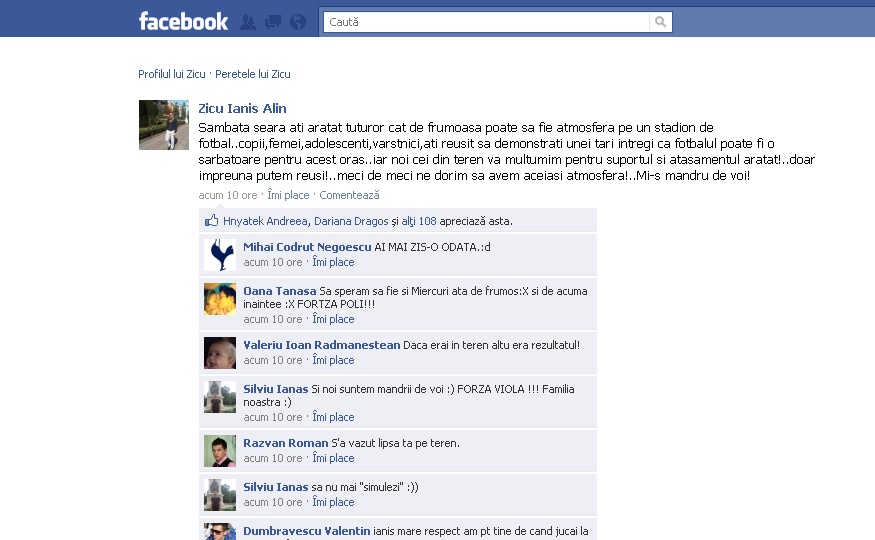Viewport: 875px width, 540px height.
Task: Go to Profilul lui Zicu
Action: tap(172, 74)
